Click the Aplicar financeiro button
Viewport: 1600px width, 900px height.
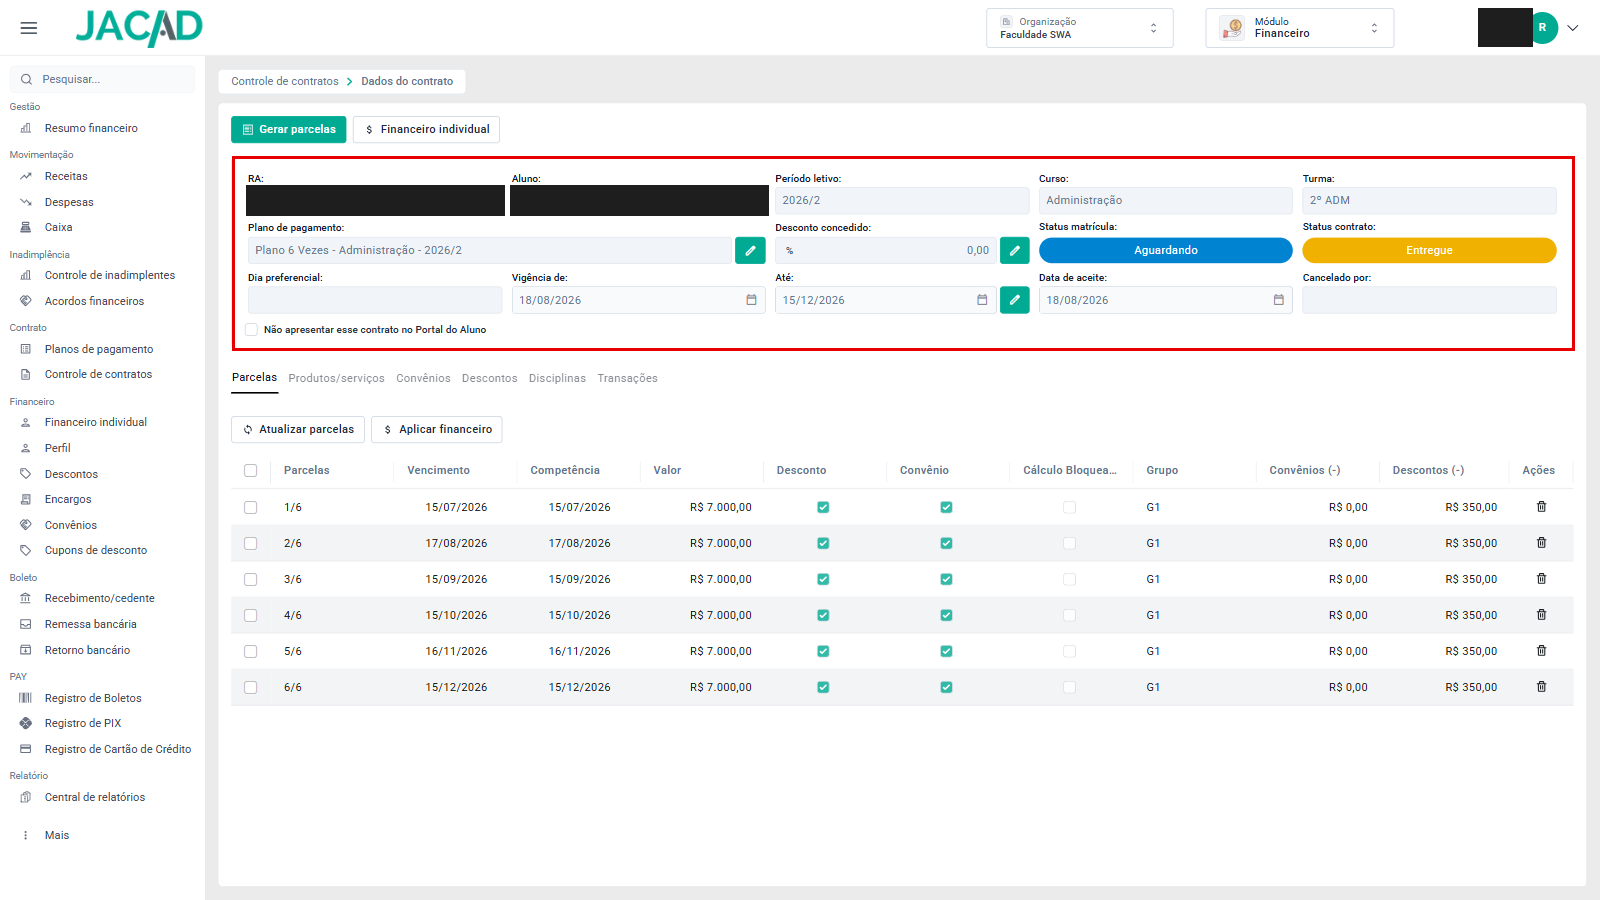[x=437, y=429]
